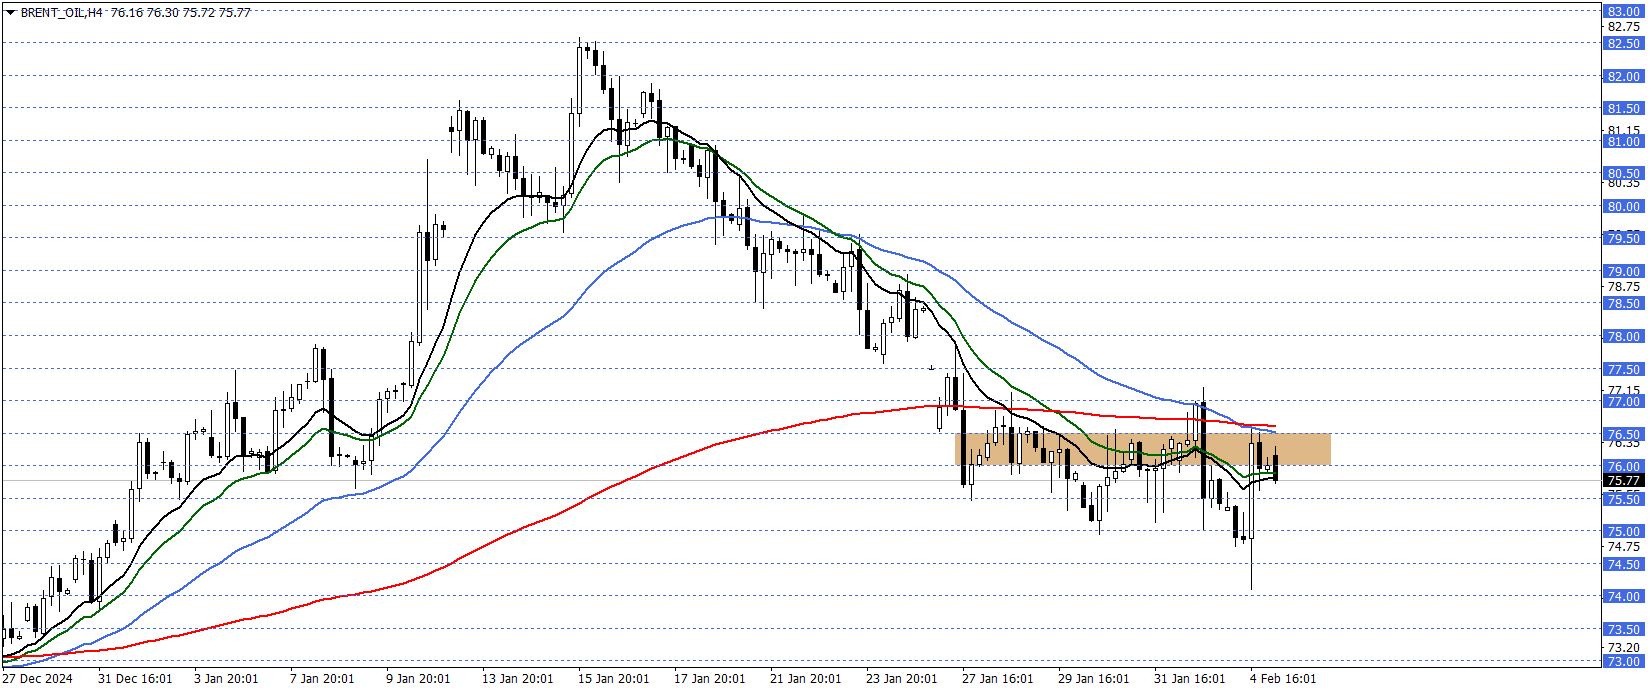Click the 75.50 price level label
Image resolution: width=1651 pixels, height=691 pixels.
pyautogui.click(x=1623, y=499)
